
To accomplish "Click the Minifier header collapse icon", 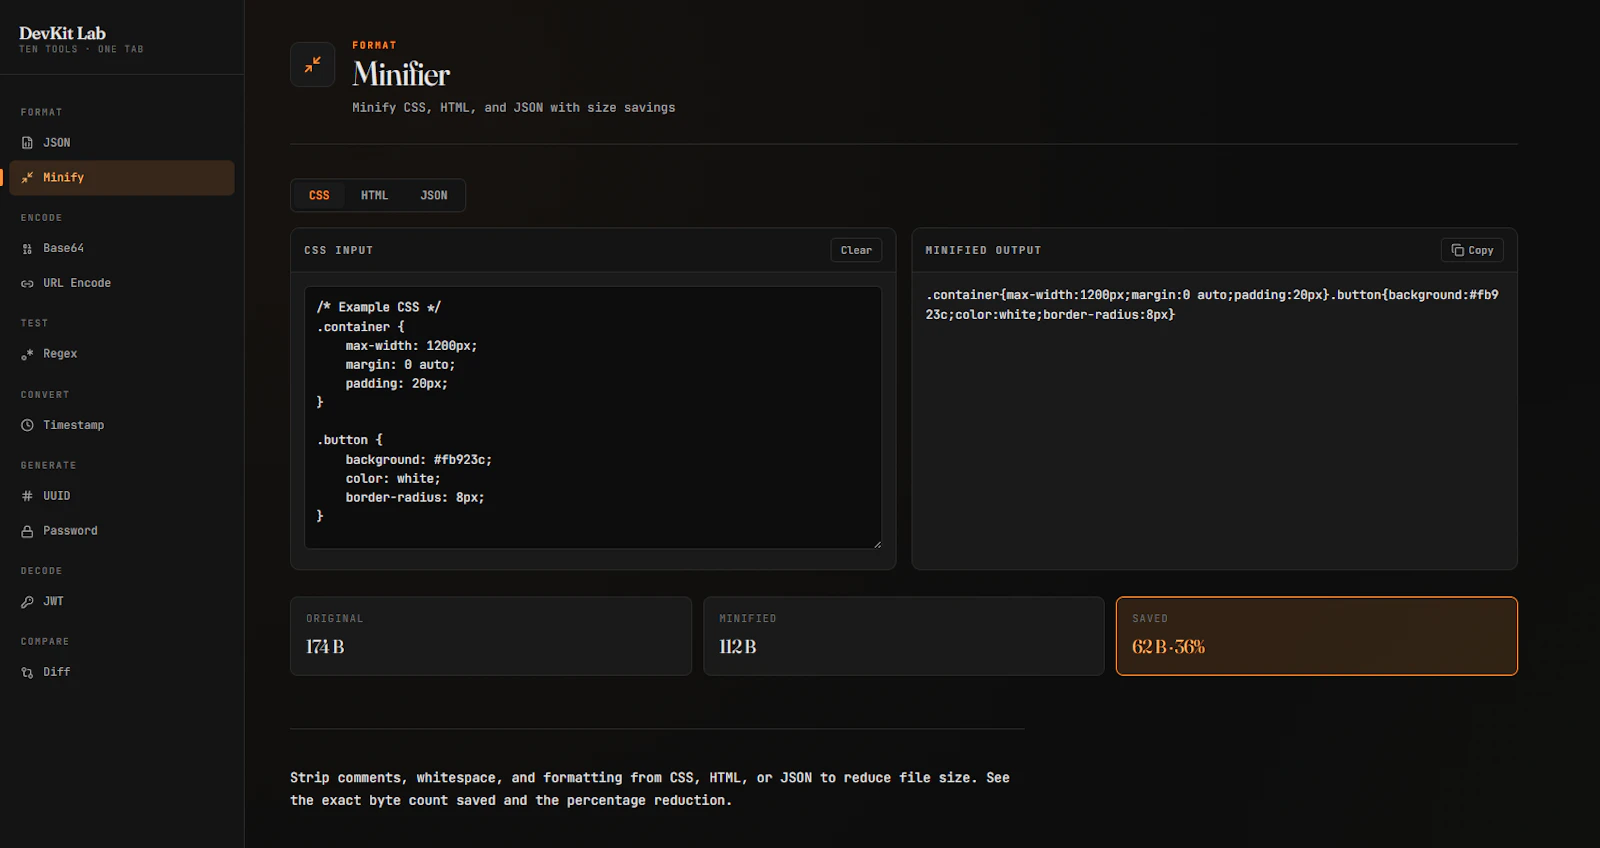I will [313, 64].
